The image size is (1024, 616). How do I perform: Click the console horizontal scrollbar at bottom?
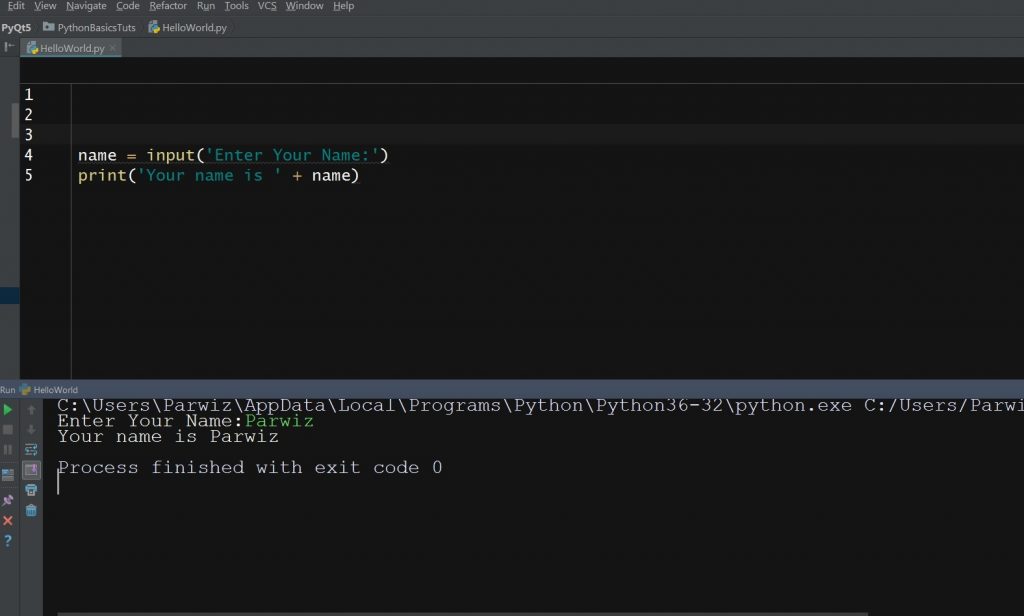tap(462, 613)
